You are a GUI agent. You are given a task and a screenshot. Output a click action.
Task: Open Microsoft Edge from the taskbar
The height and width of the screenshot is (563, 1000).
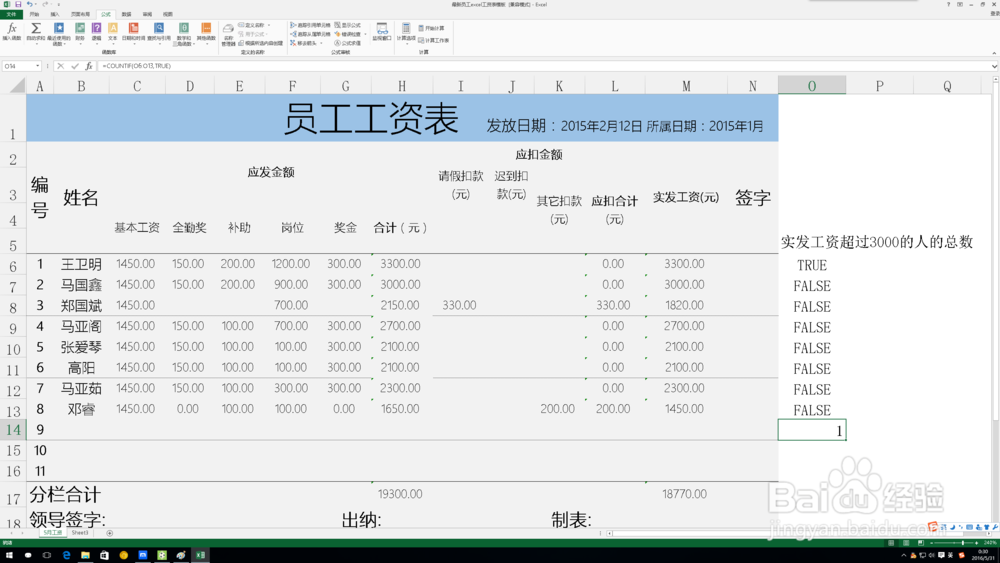pos(66,555)
